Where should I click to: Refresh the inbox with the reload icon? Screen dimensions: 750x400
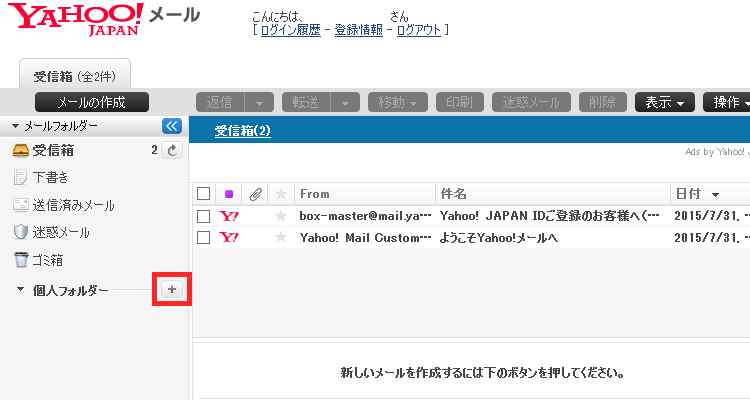(172, 150)
